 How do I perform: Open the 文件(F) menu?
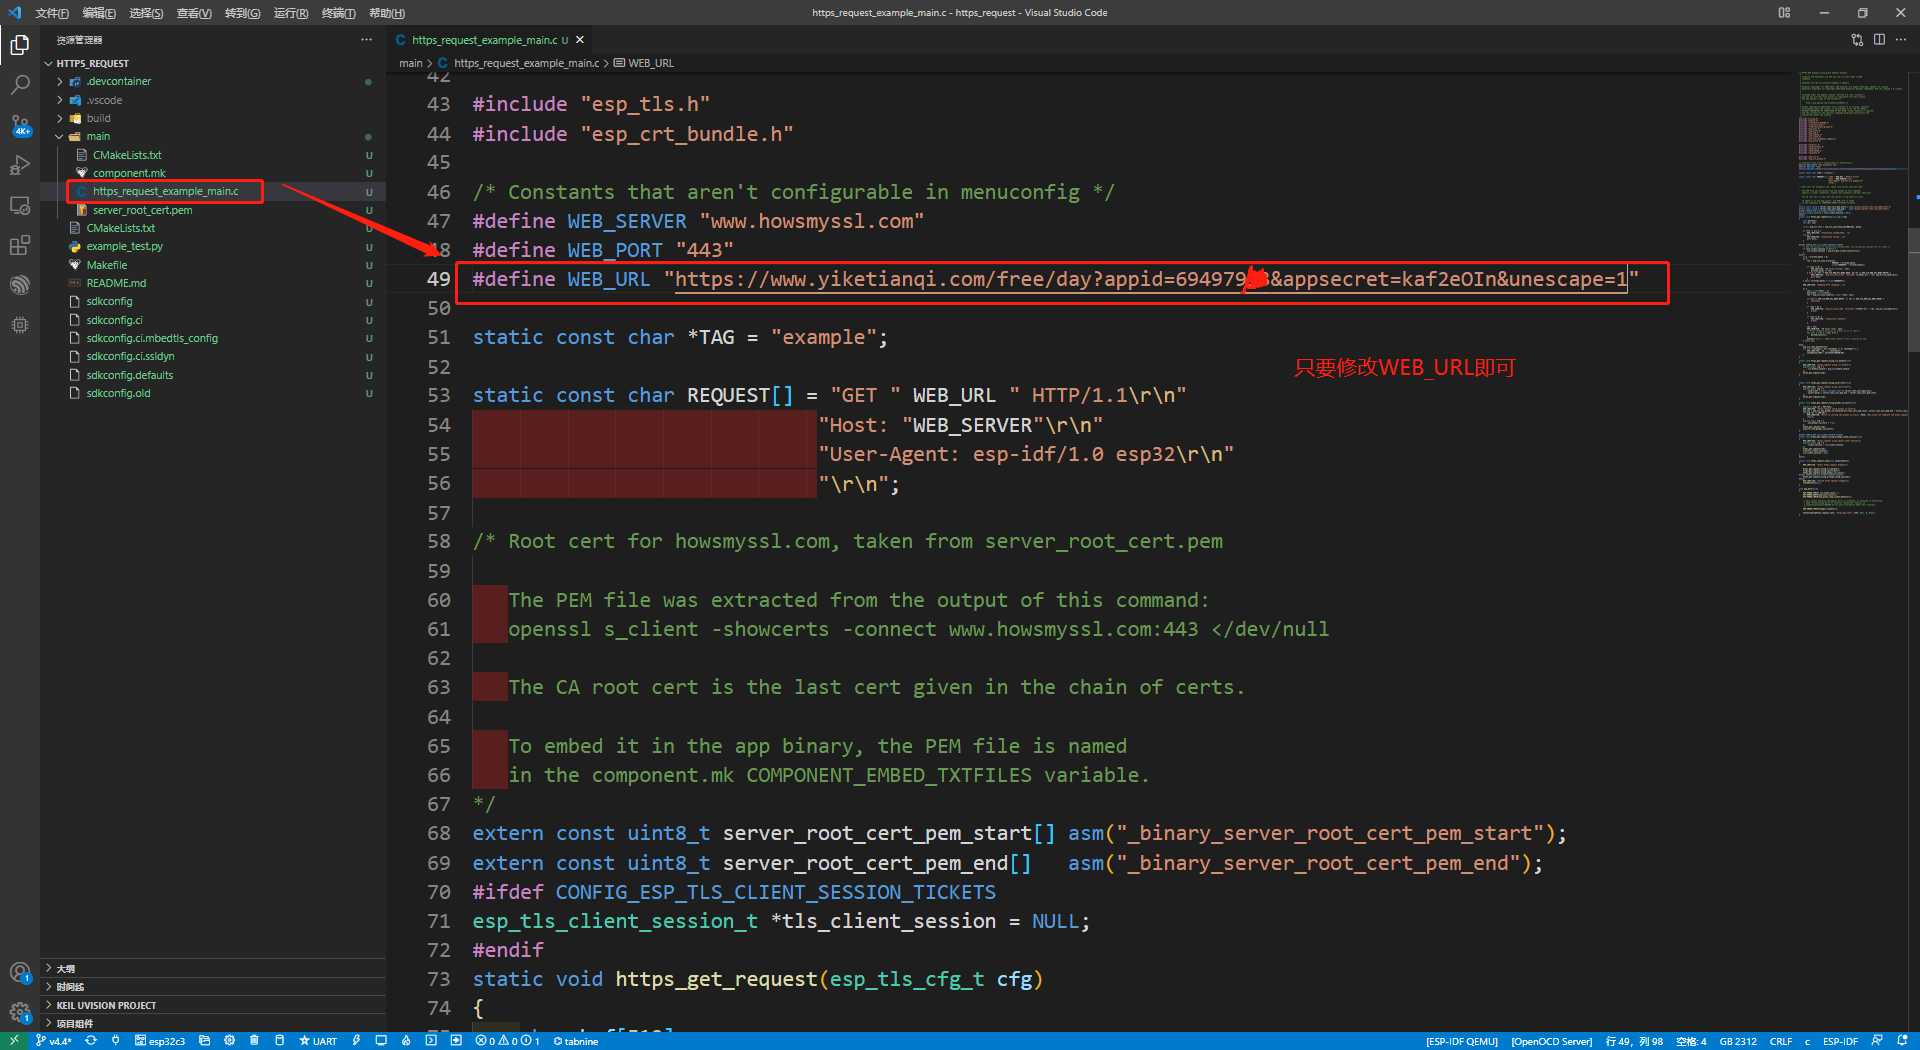tap(52, 13)
